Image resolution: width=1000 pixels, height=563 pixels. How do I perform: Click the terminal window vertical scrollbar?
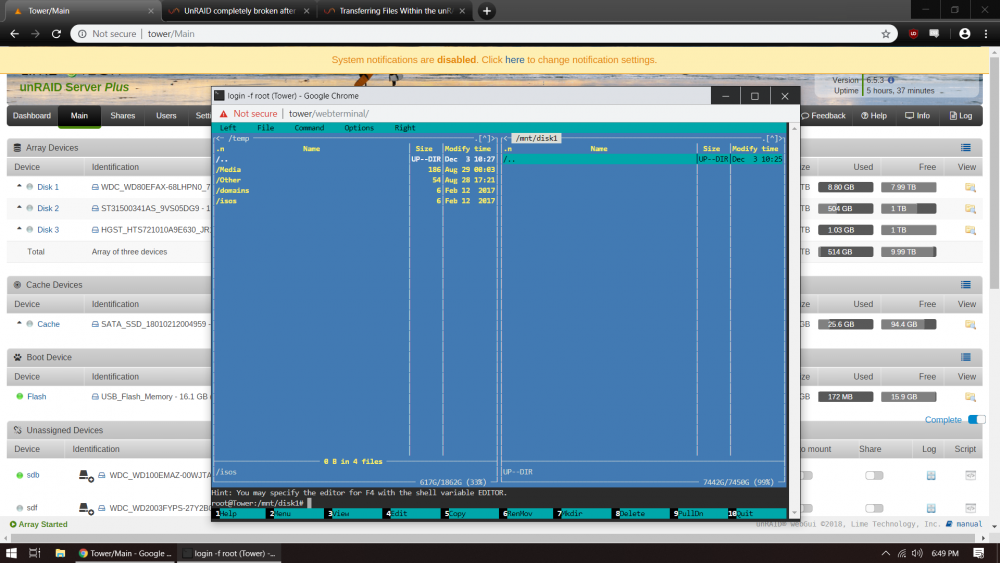(794, 319)
